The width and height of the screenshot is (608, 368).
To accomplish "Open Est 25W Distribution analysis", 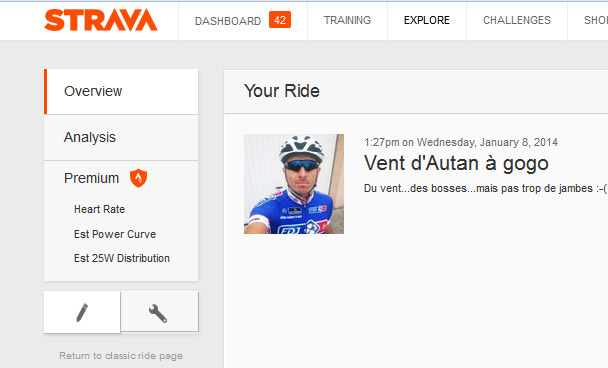I will pos(122,258).
